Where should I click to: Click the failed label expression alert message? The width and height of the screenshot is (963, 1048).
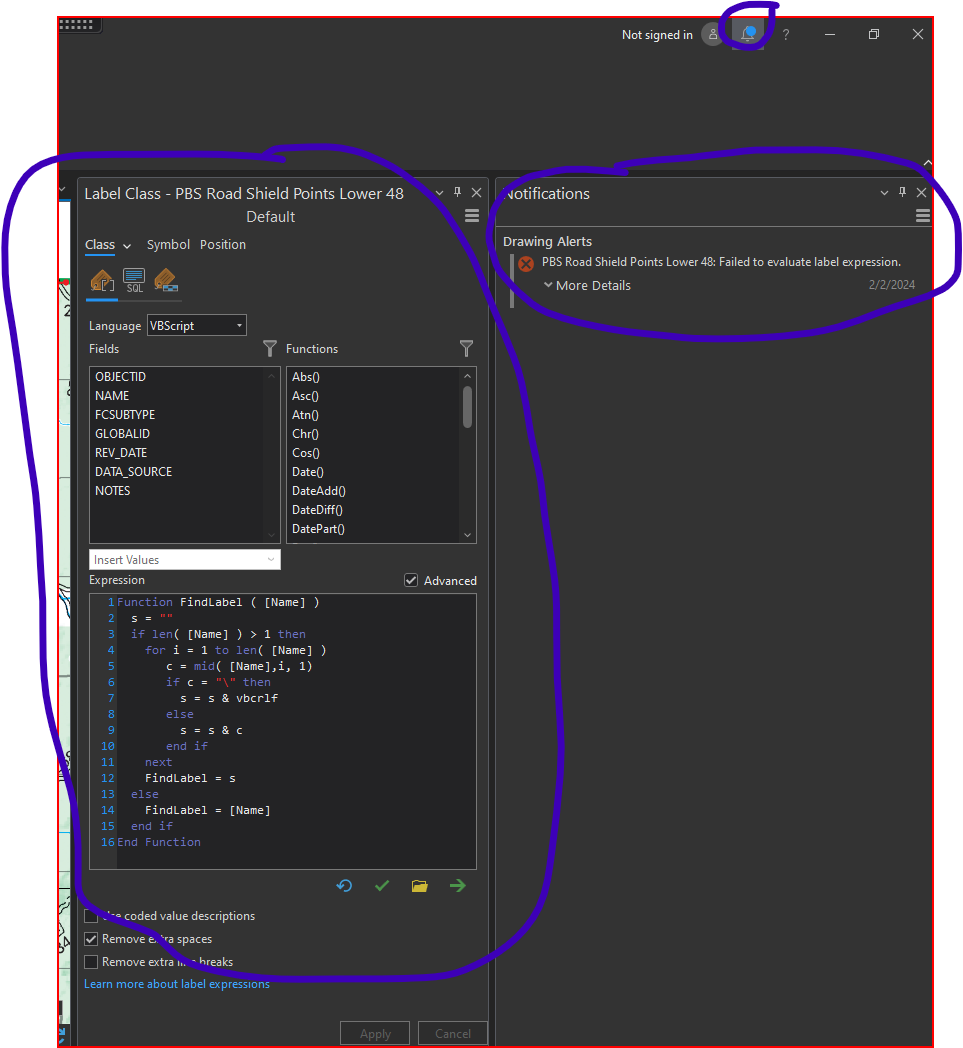pos(721,262)
